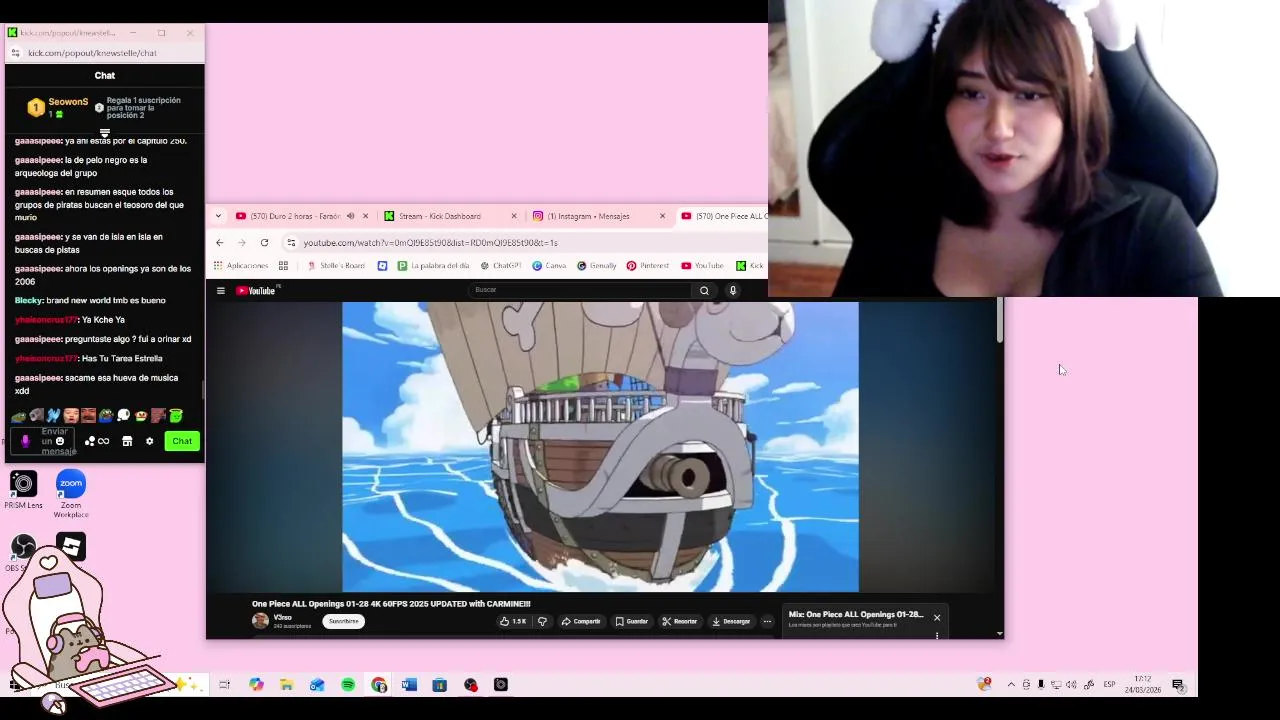Open Stelle's Board bookmark

336,266
